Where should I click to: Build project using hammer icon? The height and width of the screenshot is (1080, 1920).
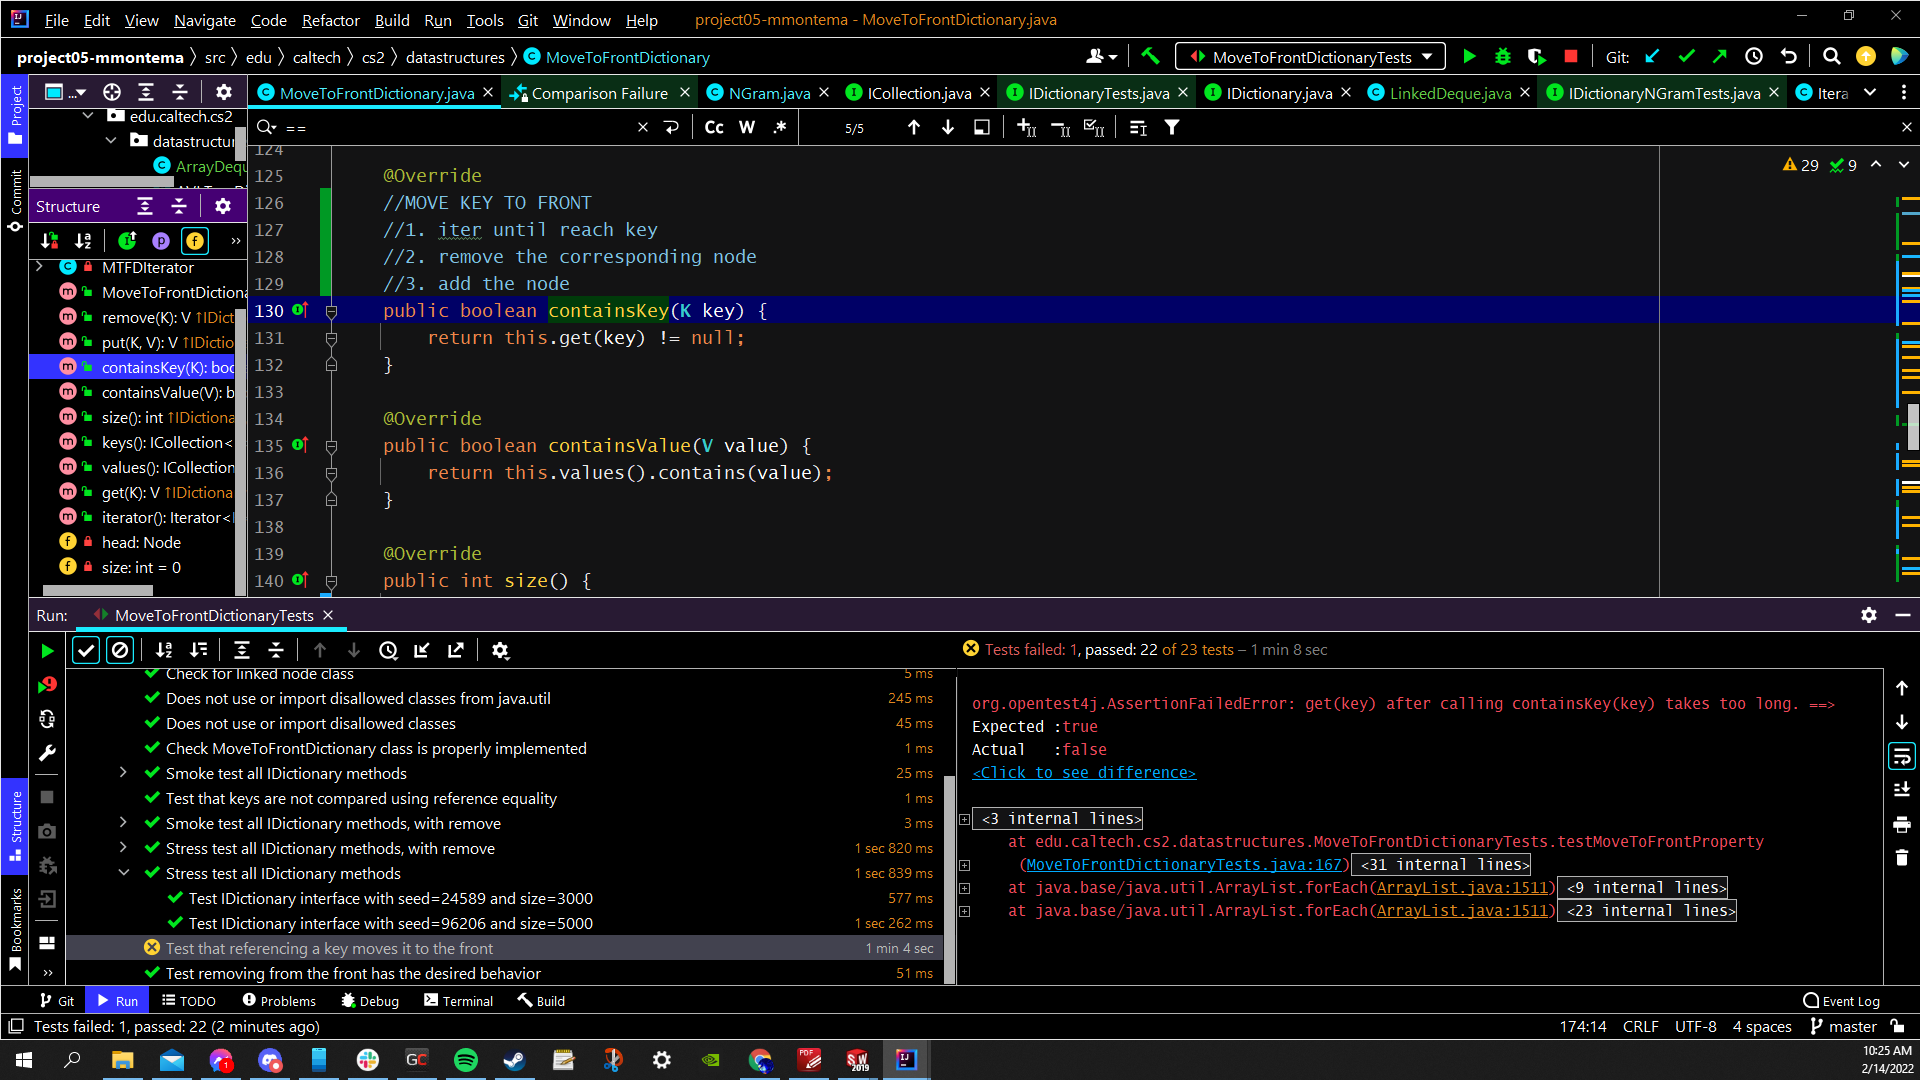coord(1150,57)
